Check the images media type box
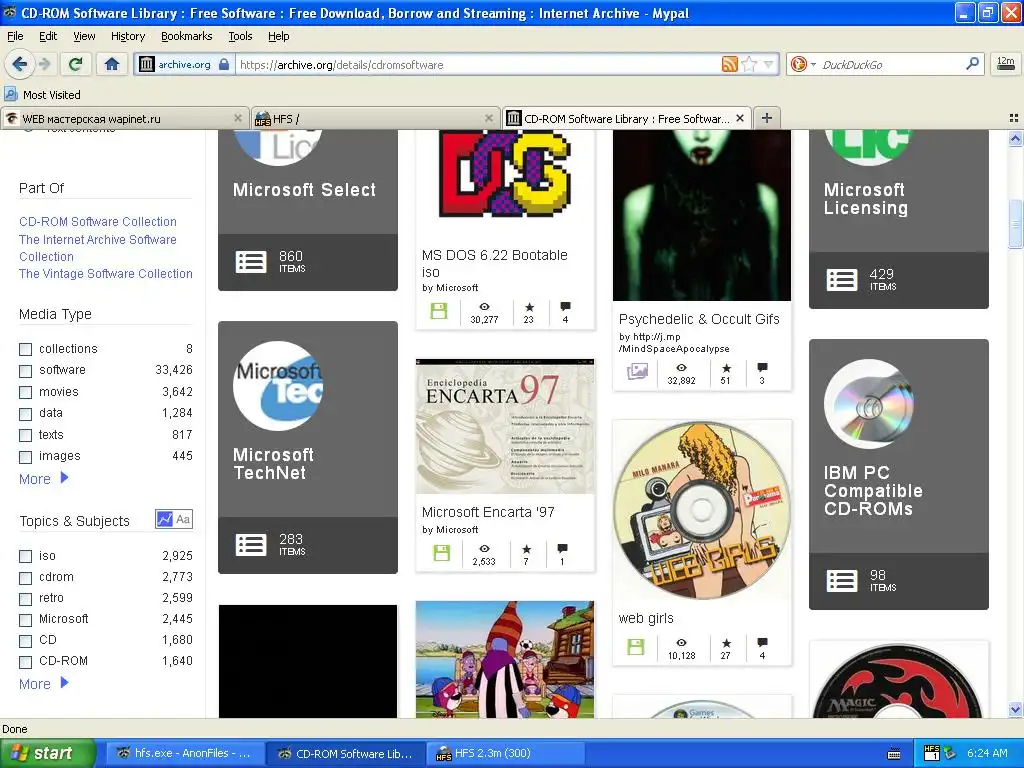This screenshot has width=1024, height=768. pos(25,457)
